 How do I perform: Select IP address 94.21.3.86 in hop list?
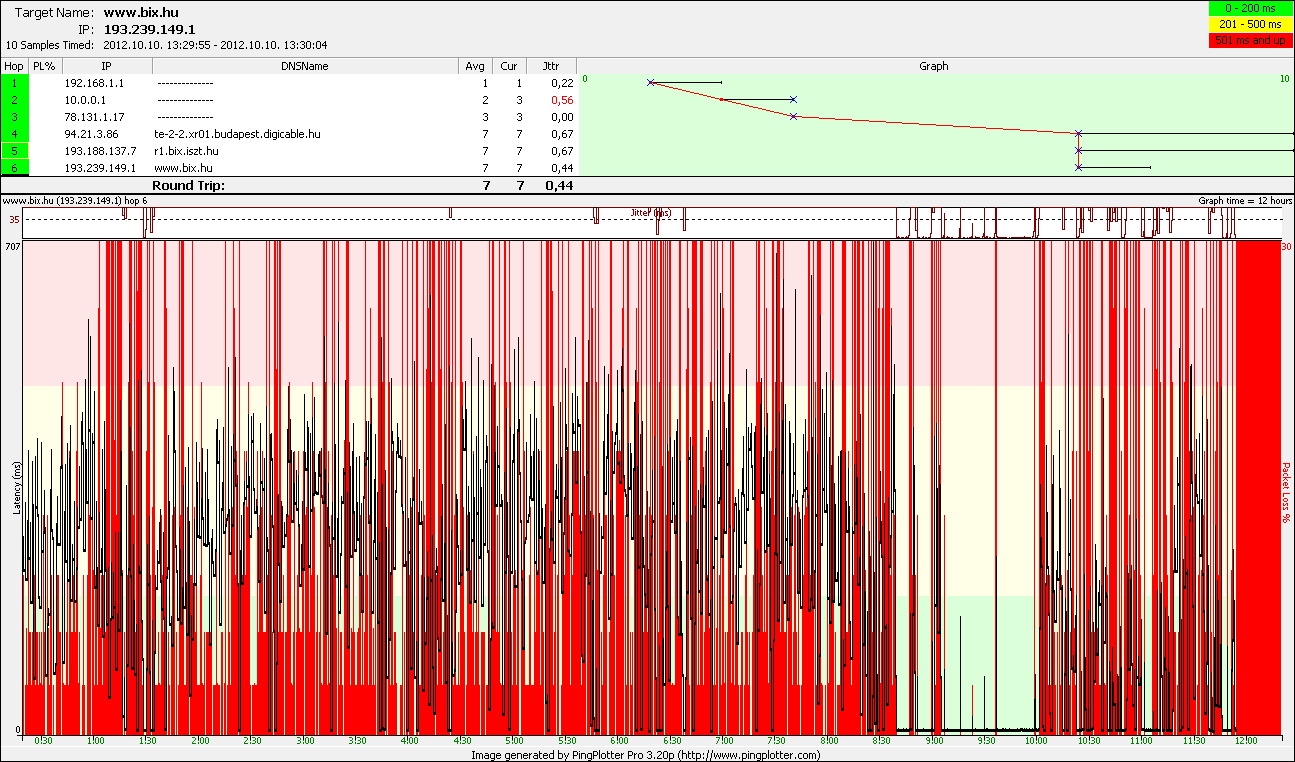(91, 134)
